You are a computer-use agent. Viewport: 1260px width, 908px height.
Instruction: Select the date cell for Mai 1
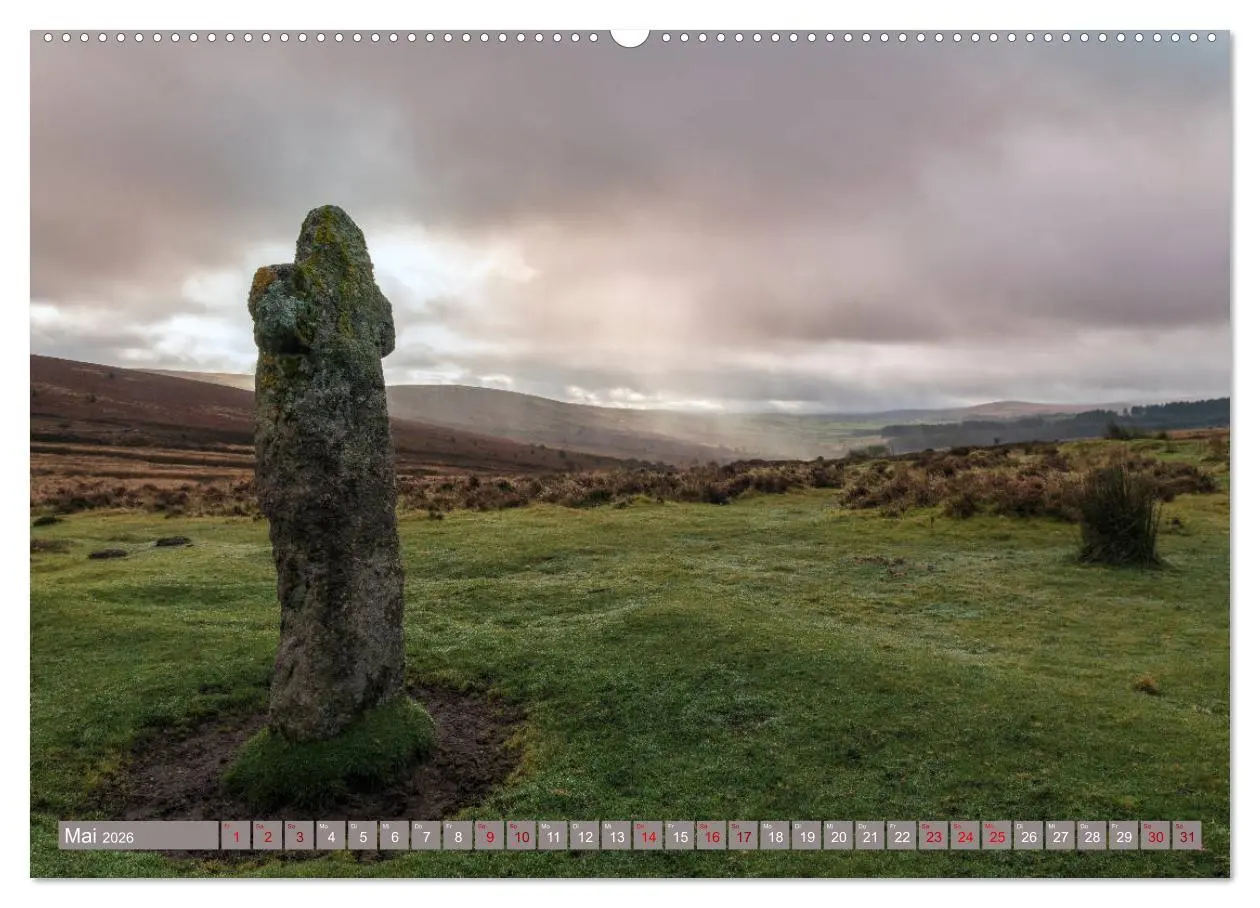click(x=237, y=836)
